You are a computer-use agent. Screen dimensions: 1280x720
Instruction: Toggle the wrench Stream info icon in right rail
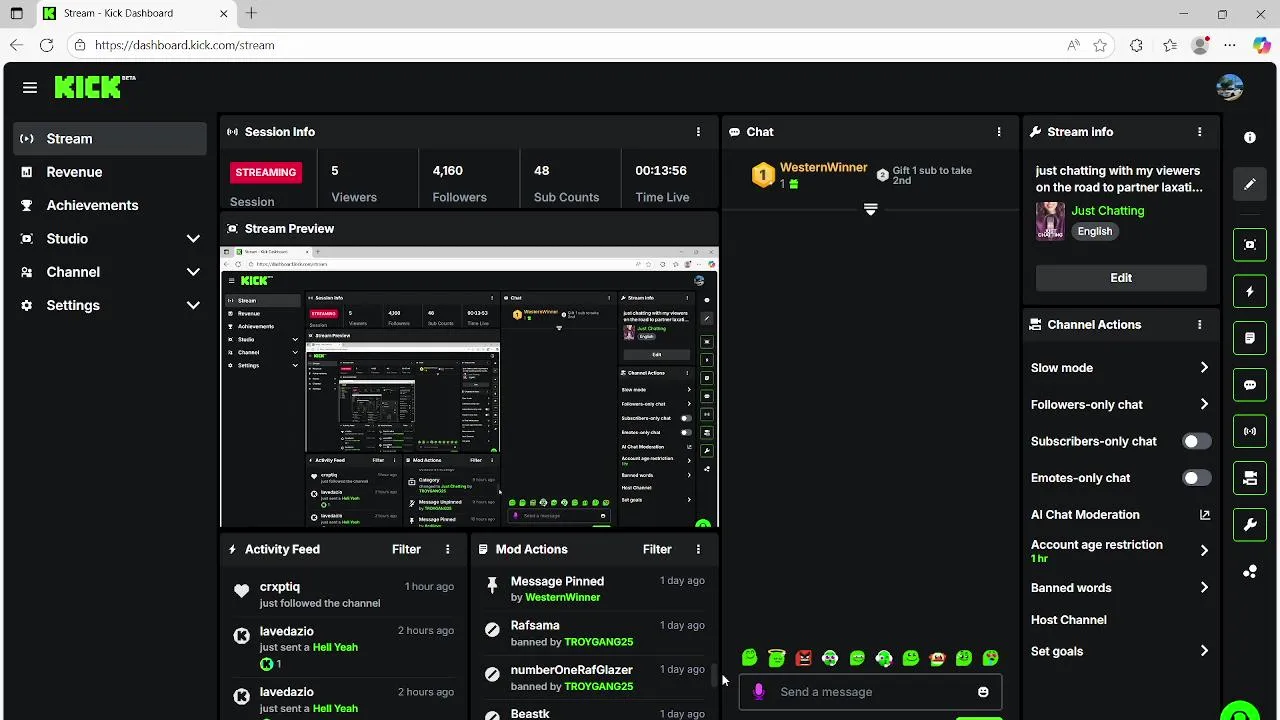click(x=1250, y=525)
